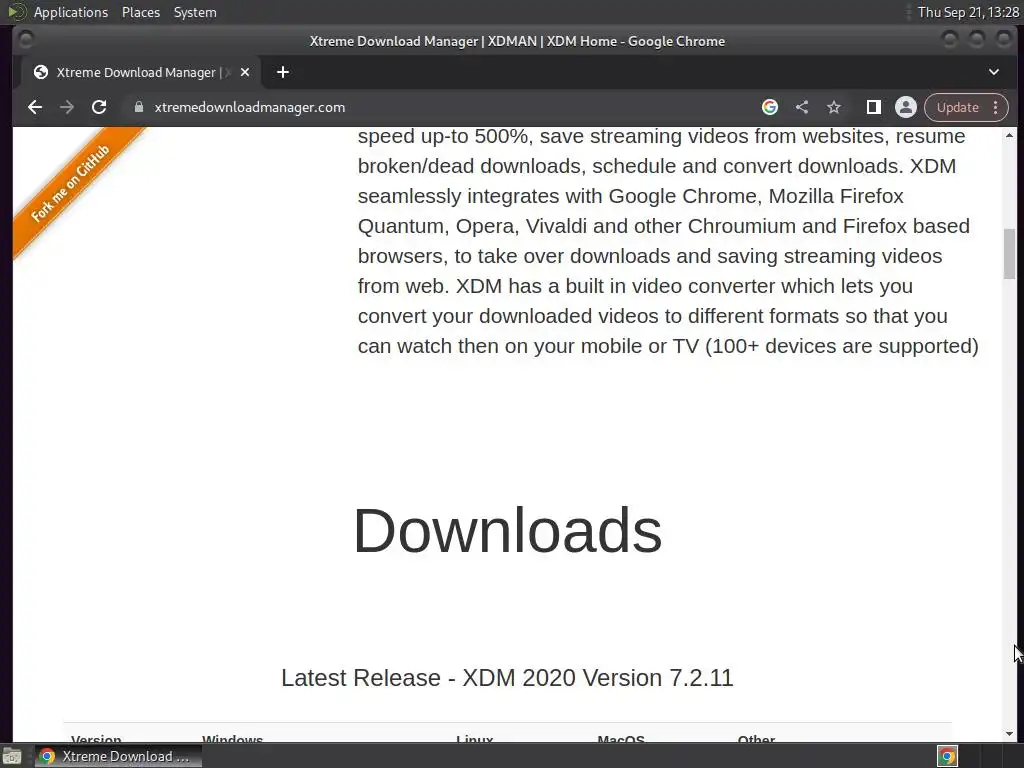Click the page scrollbar thumb
Viewport: 1024px width, 768px height.
pos(1010,253)
